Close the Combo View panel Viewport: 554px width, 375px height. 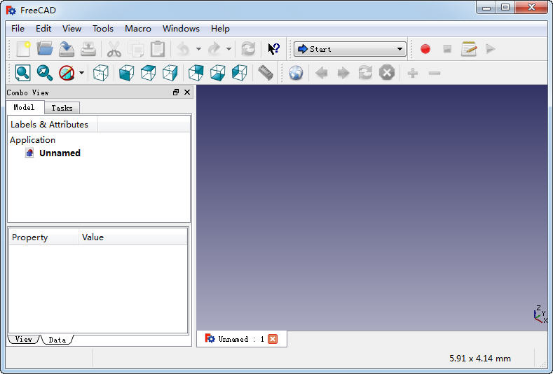point(187,92)
